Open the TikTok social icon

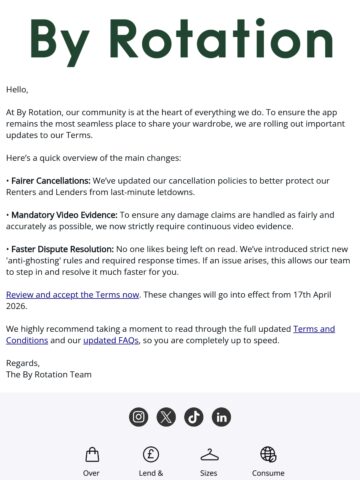[194, 417]
